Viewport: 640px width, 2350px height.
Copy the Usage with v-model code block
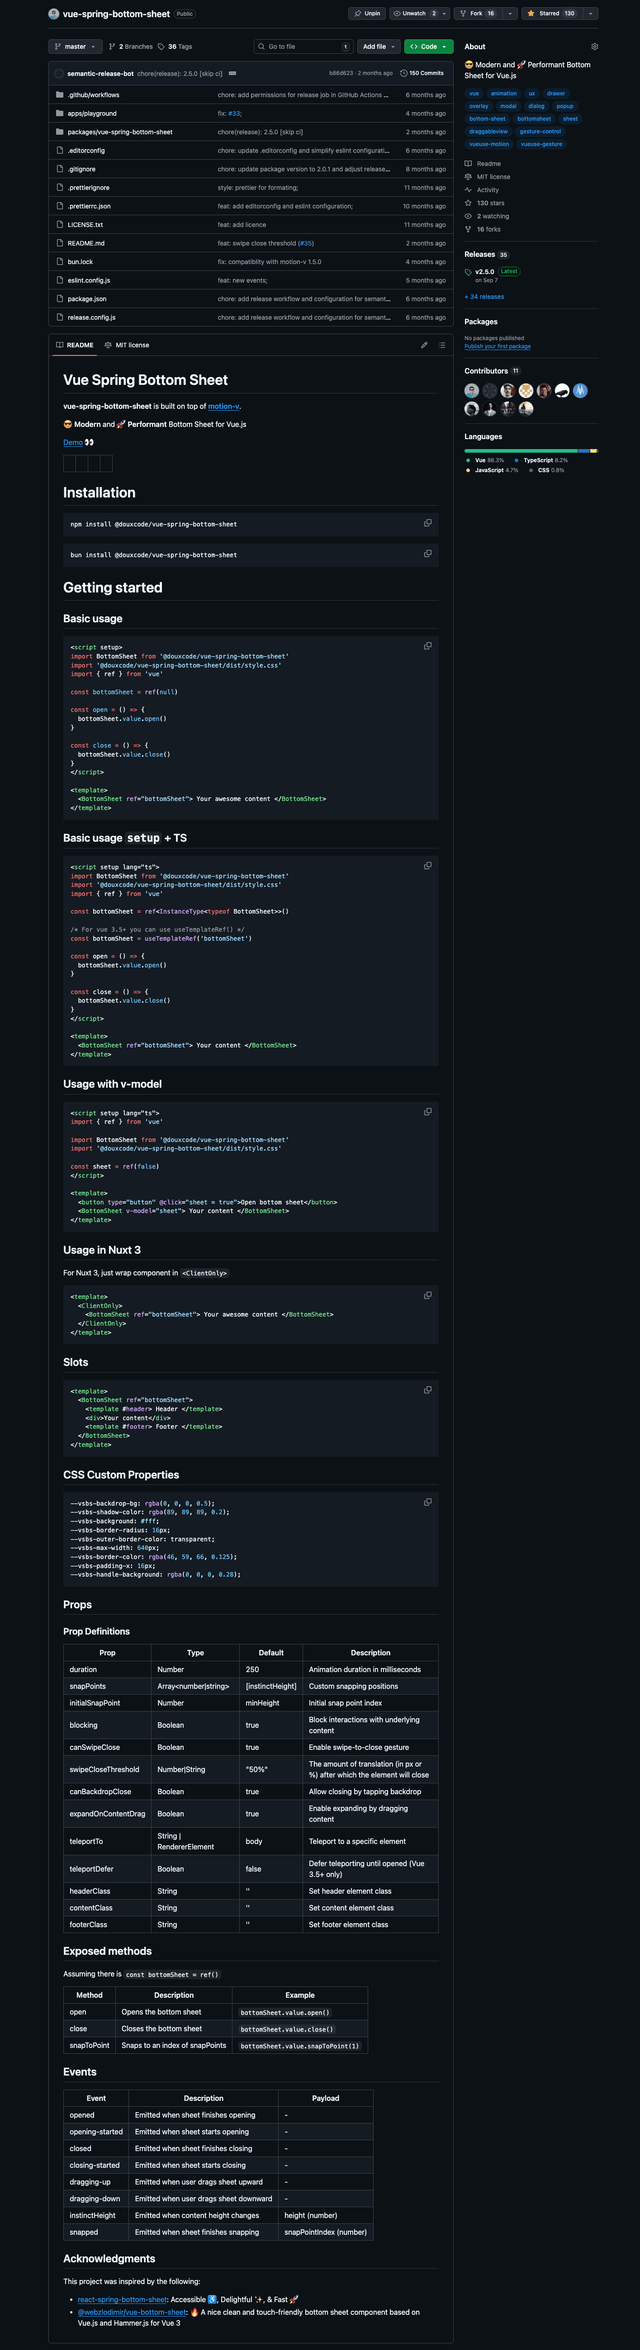[428, 1112]
